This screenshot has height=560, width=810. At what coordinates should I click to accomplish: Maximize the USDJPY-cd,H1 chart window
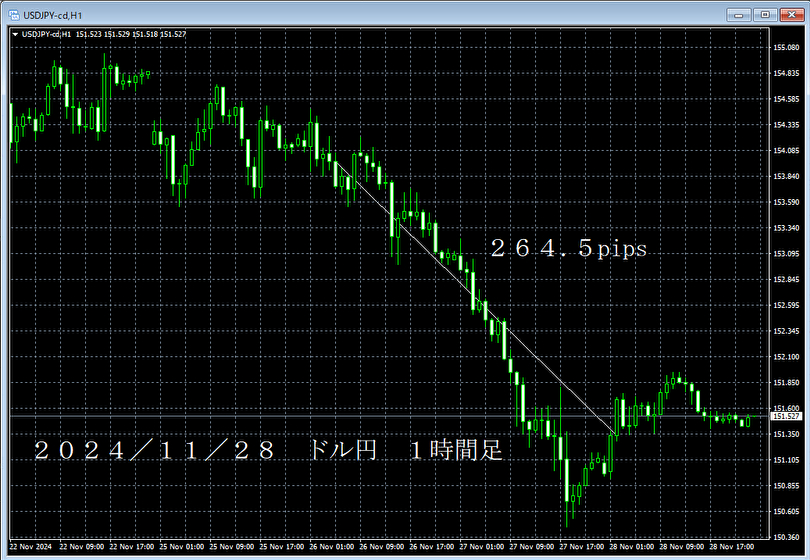765,15
